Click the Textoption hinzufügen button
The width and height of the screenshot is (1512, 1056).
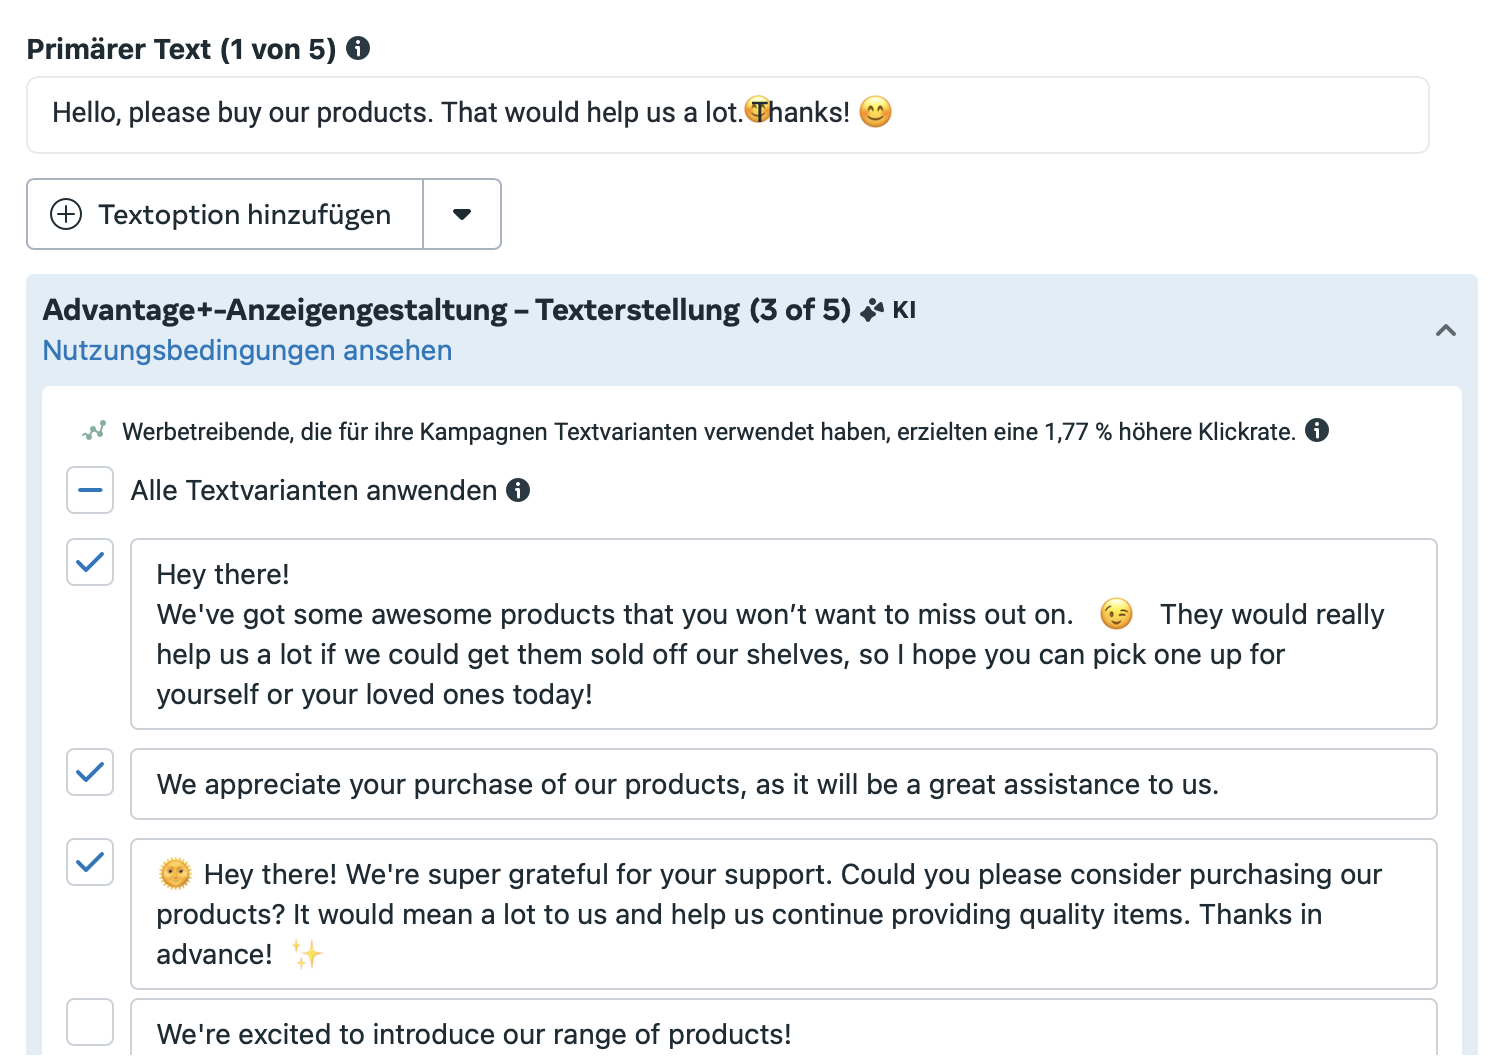225,214
